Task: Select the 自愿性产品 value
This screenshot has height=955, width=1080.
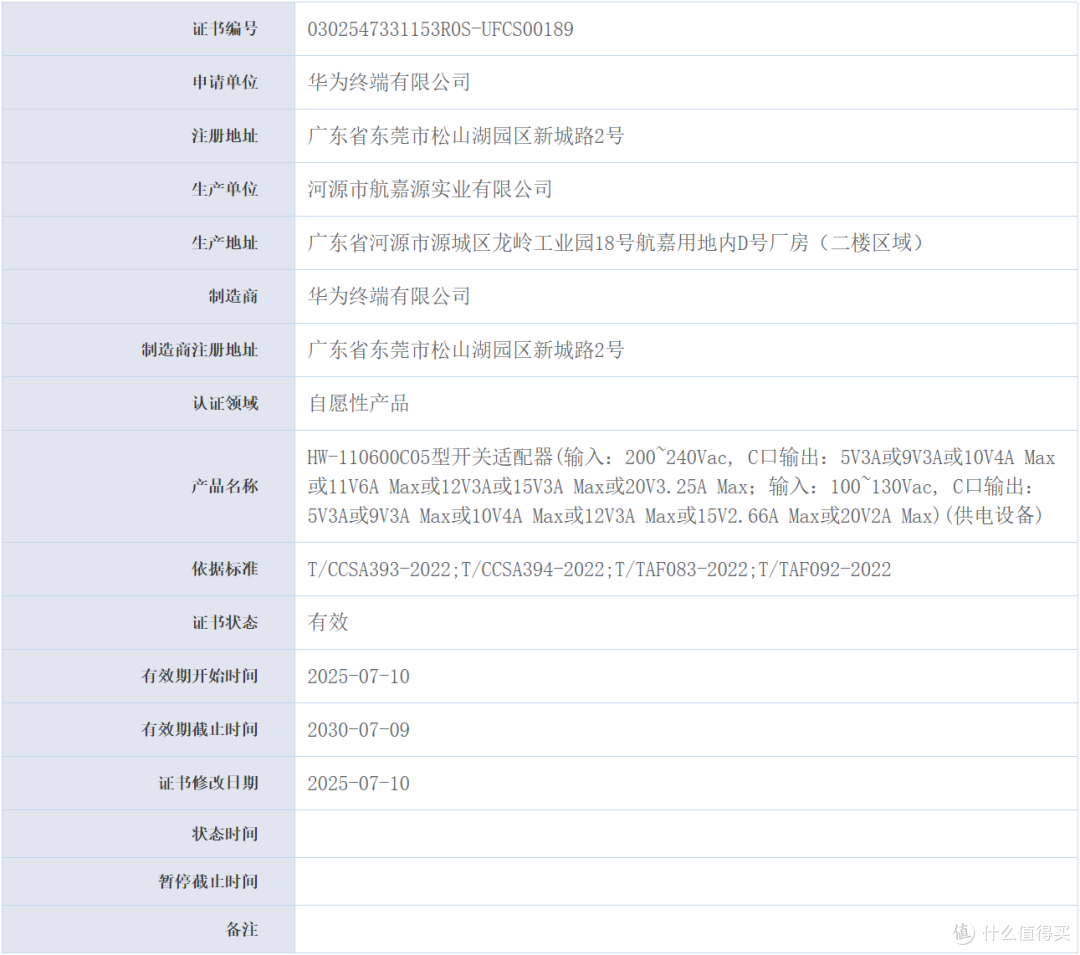Action: (358, 403)
